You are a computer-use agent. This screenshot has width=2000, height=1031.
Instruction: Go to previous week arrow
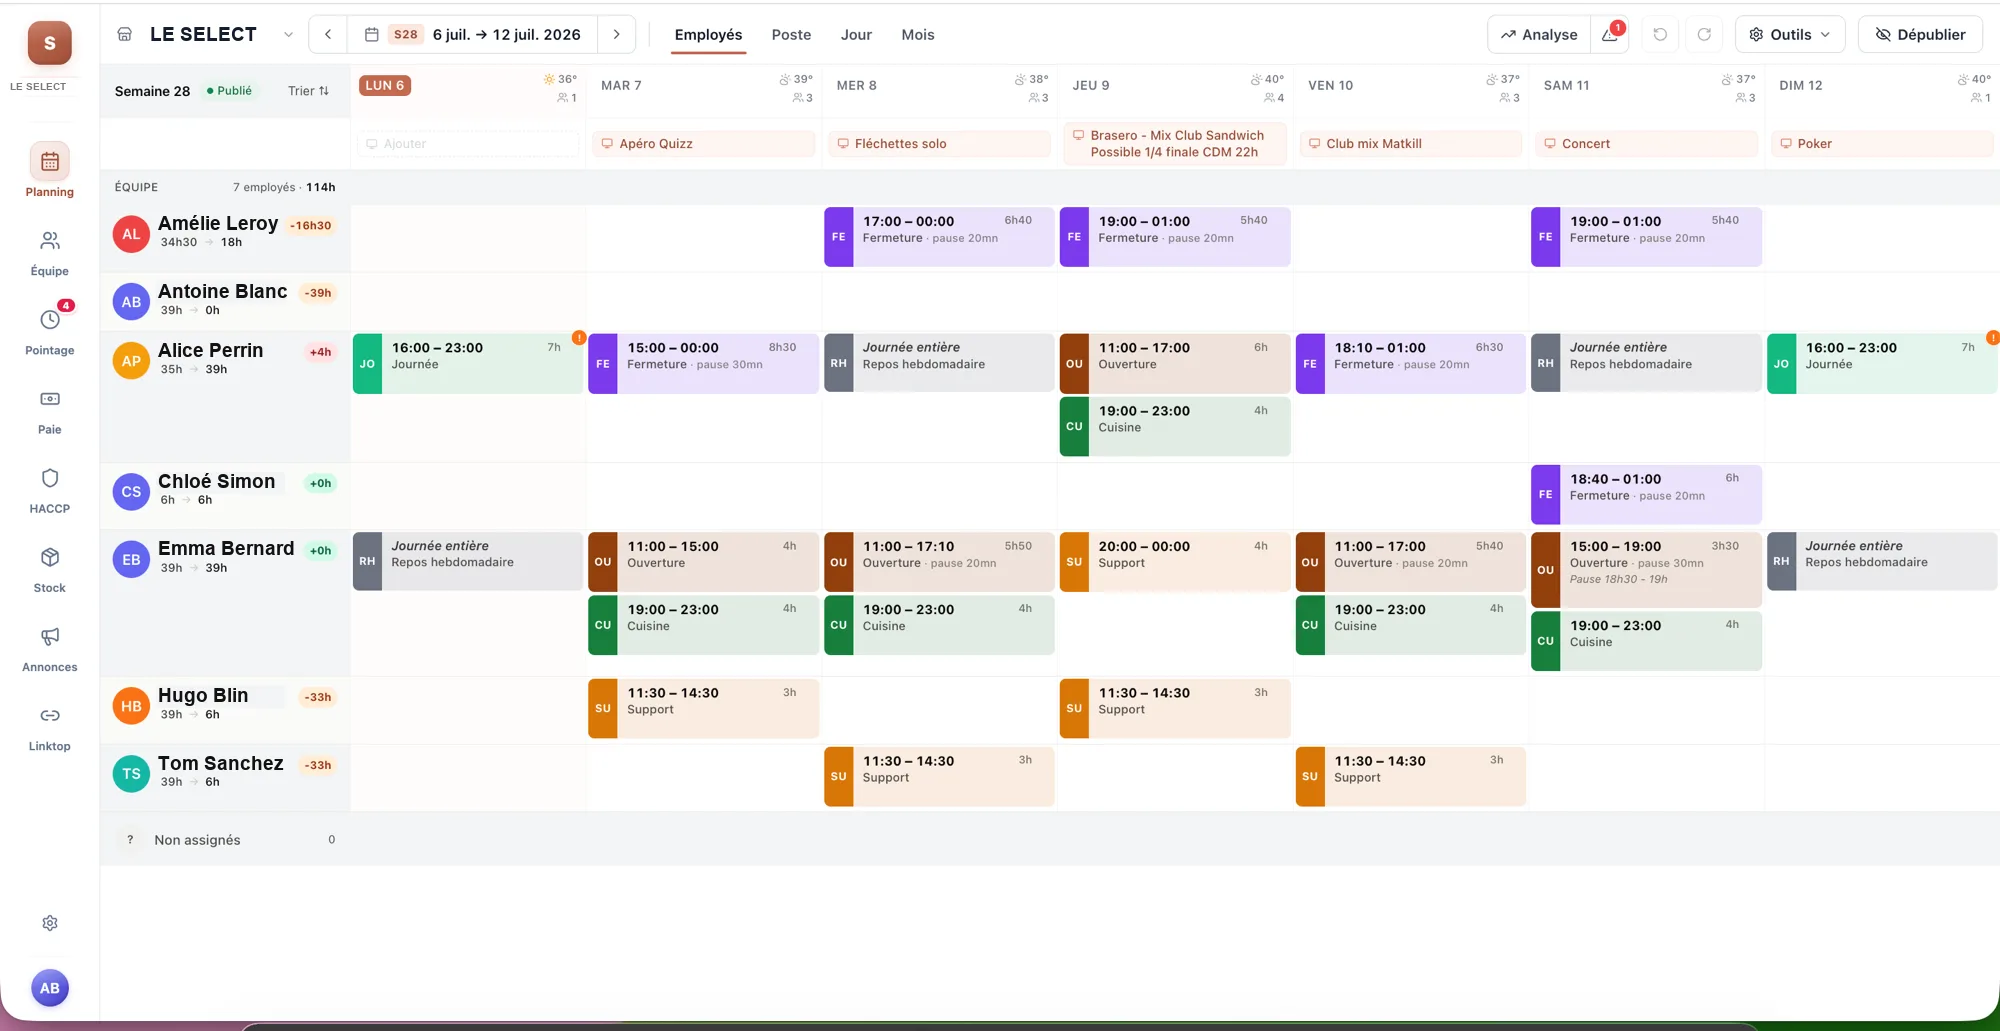(x=328, y=34)
